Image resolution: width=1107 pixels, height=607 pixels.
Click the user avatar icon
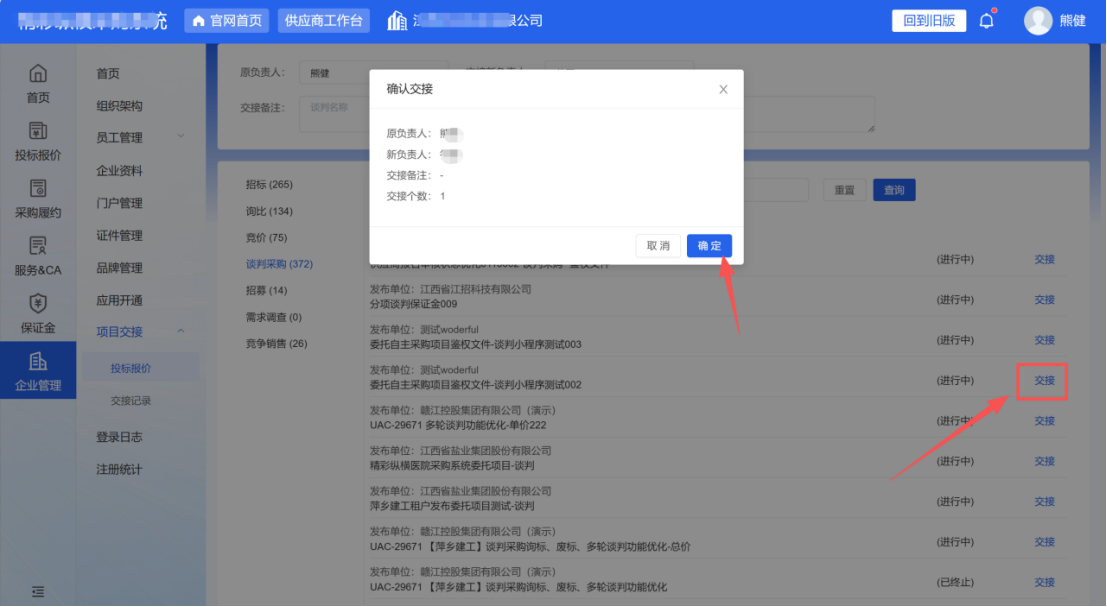coord(1038,21)
